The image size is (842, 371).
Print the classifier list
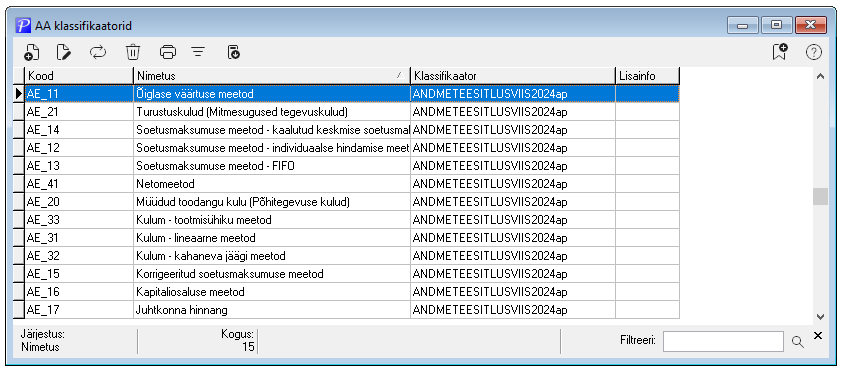[x=168, y=52]
